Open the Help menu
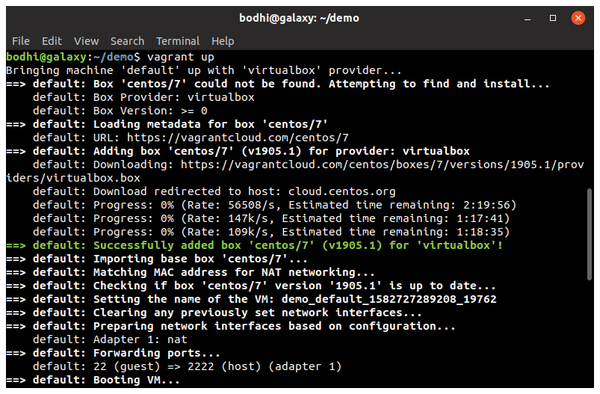The width and height of the screenshot is (600, 394). click(x=223, y=41)
